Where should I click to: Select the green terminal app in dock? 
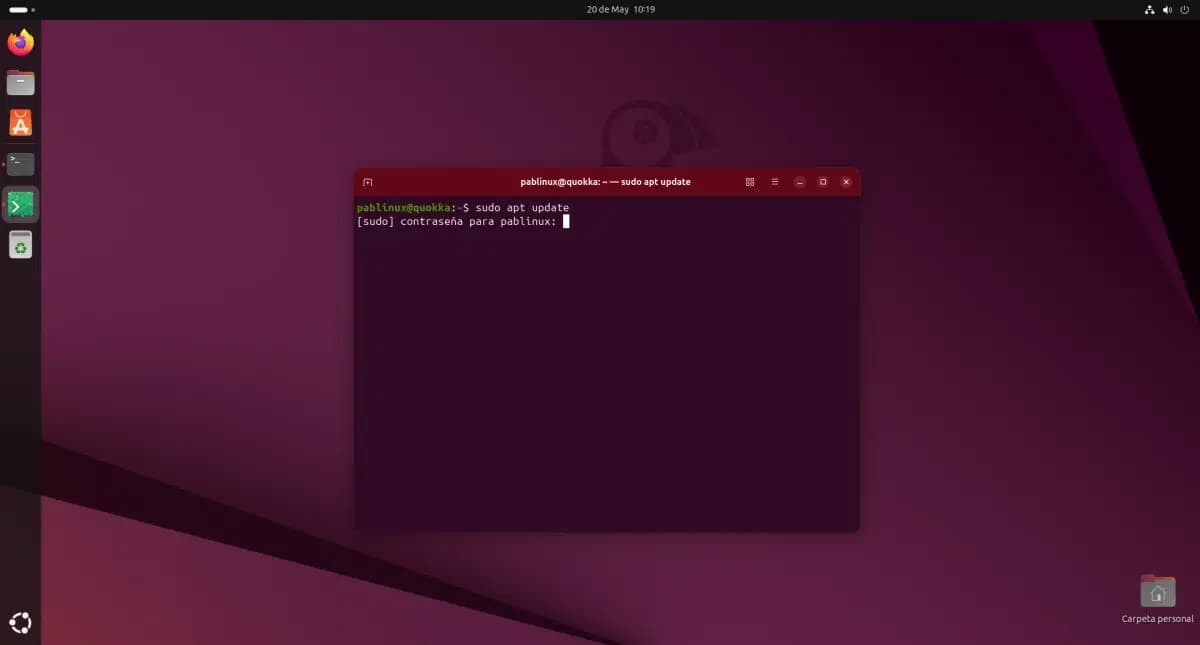tap(20, 205)
